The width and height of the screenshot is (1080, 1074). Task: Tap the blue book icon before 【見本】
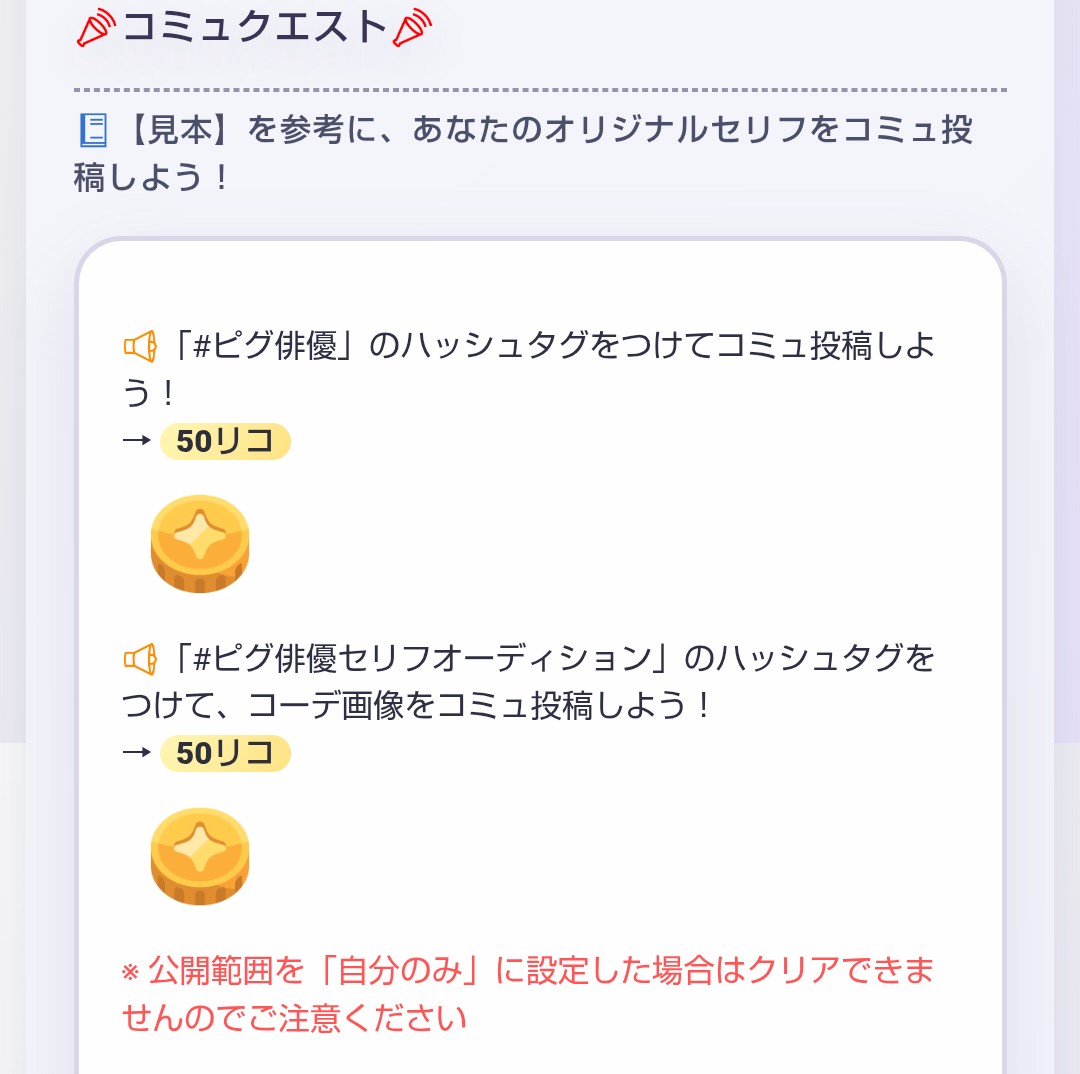point(93,131)
